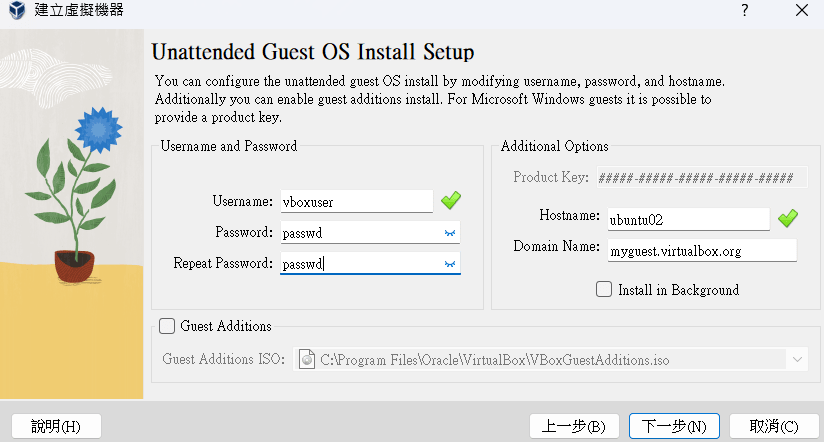Click the ISO file icon in Guest Additions
Viewport: 824px width, 442px height.
tap(308, 359)
